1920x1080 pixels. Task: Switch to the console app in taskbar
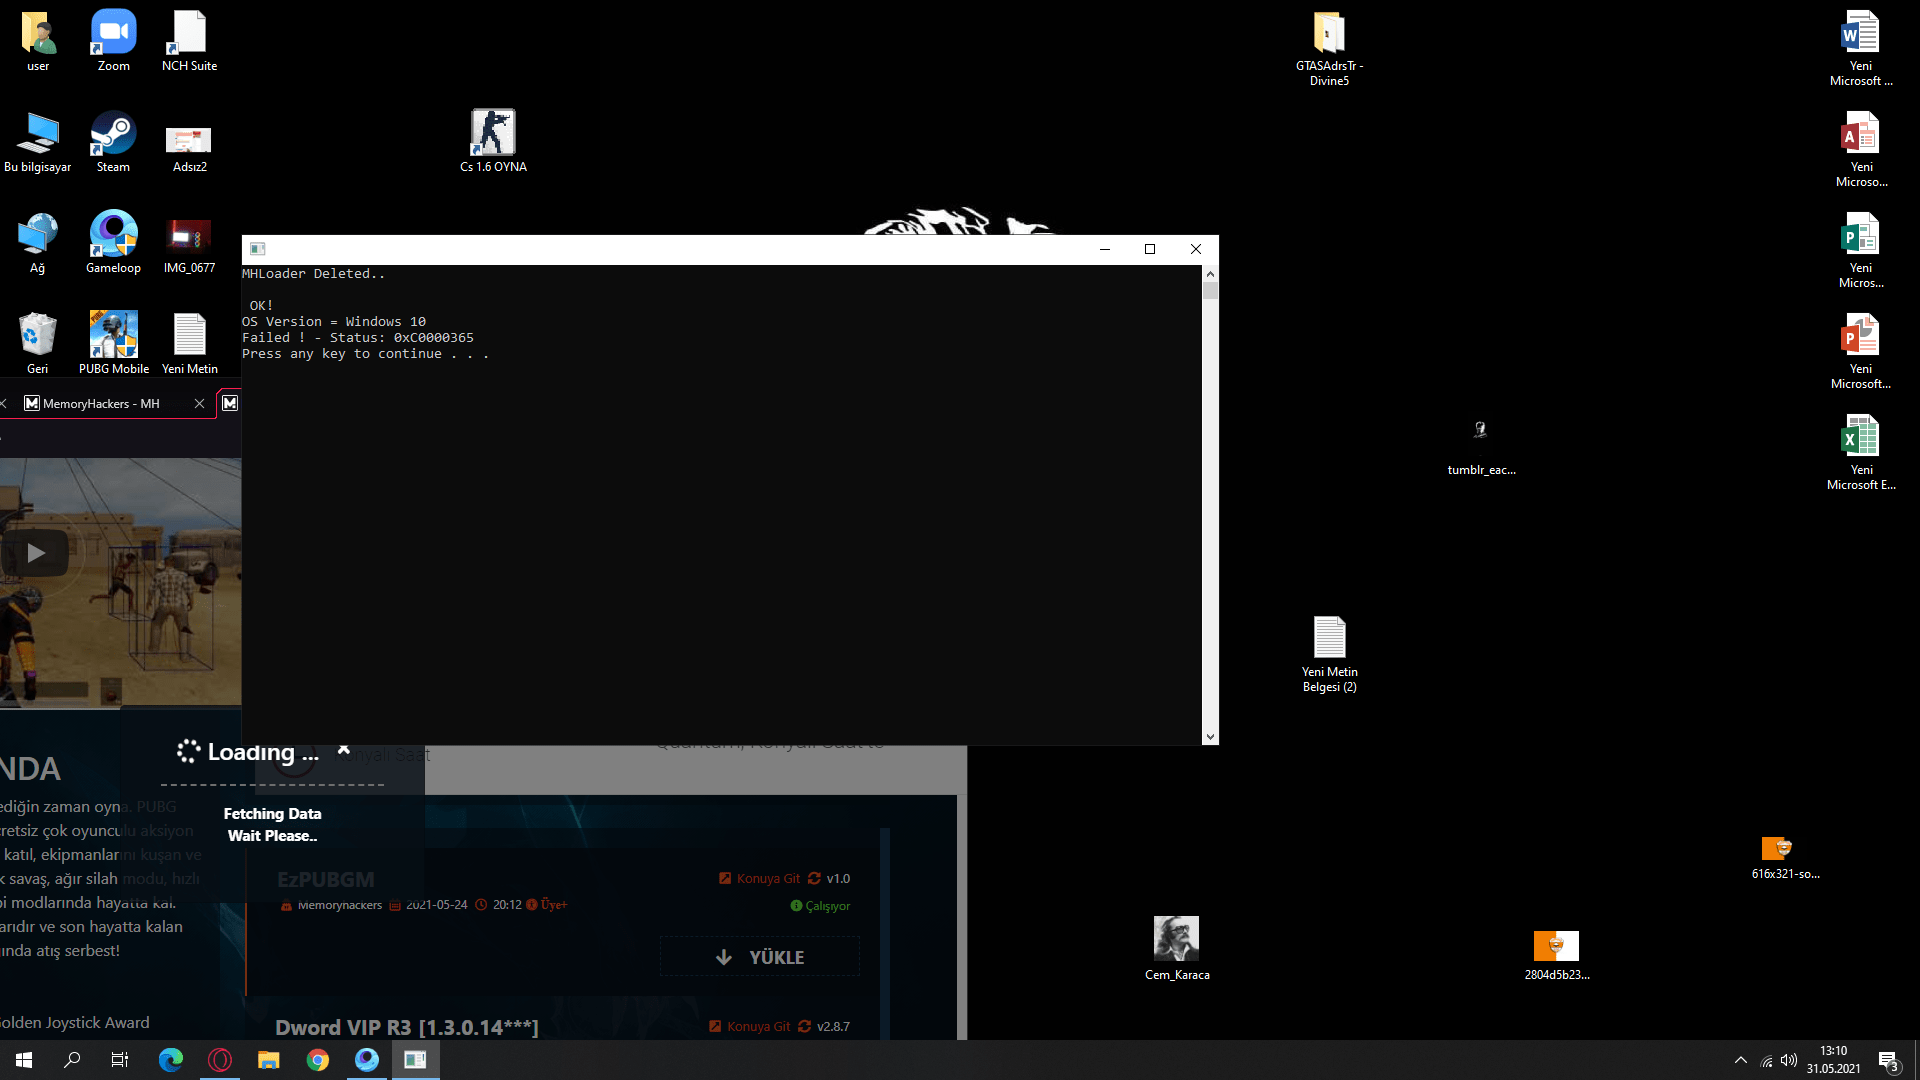[415, 1060]
